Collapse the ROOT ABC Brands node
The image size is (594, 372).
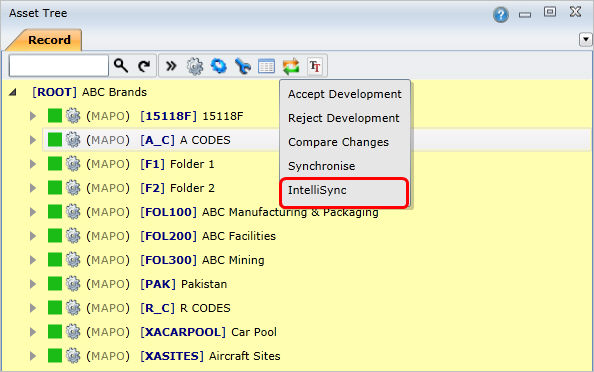point(13,92)
